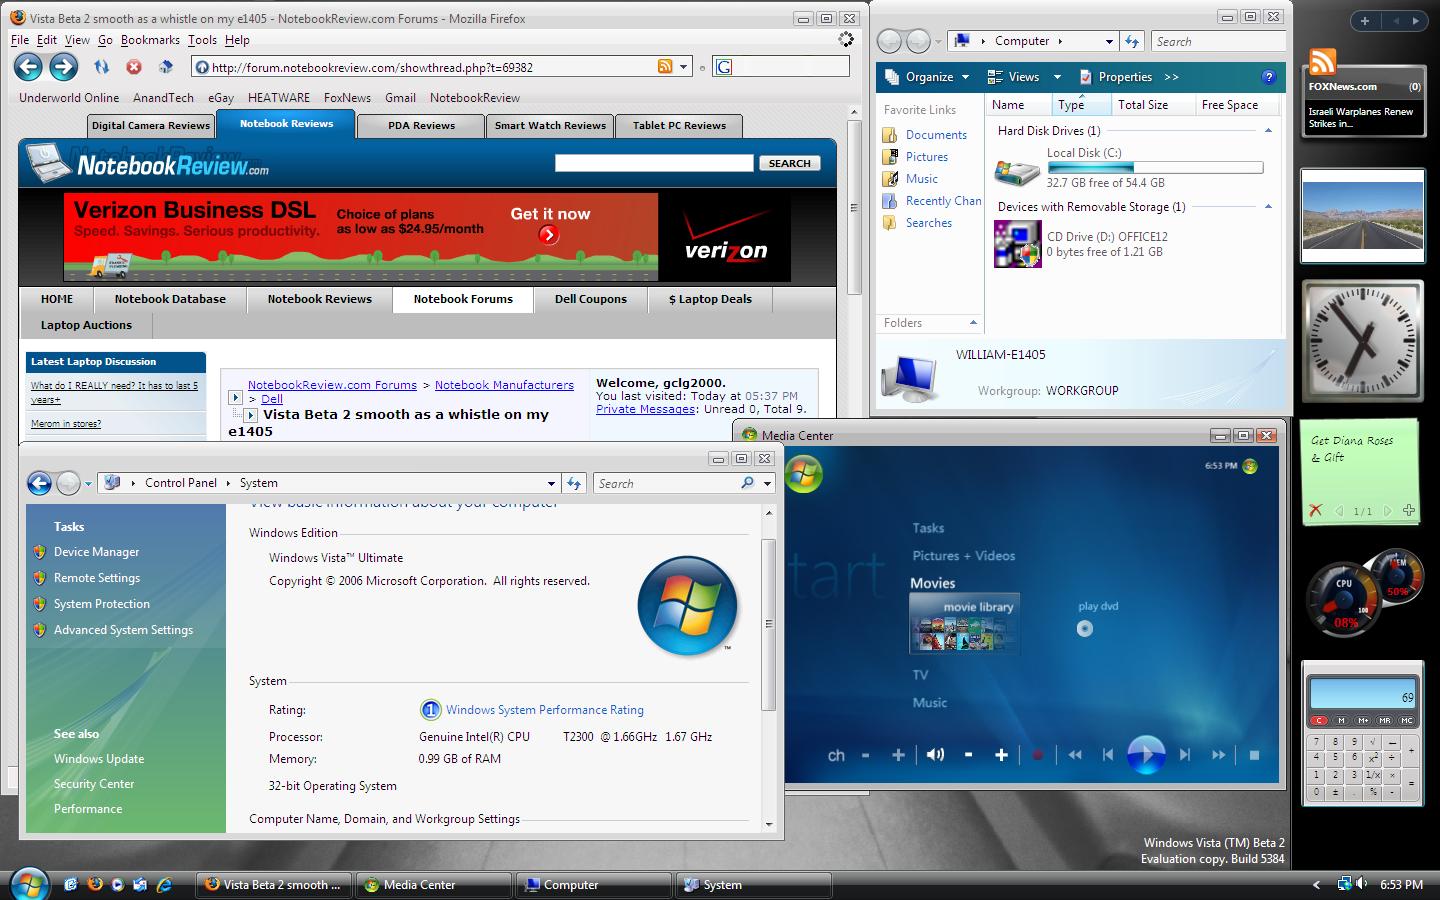
Task: Click NotebookReview site search field
Action: coord(654,163)
